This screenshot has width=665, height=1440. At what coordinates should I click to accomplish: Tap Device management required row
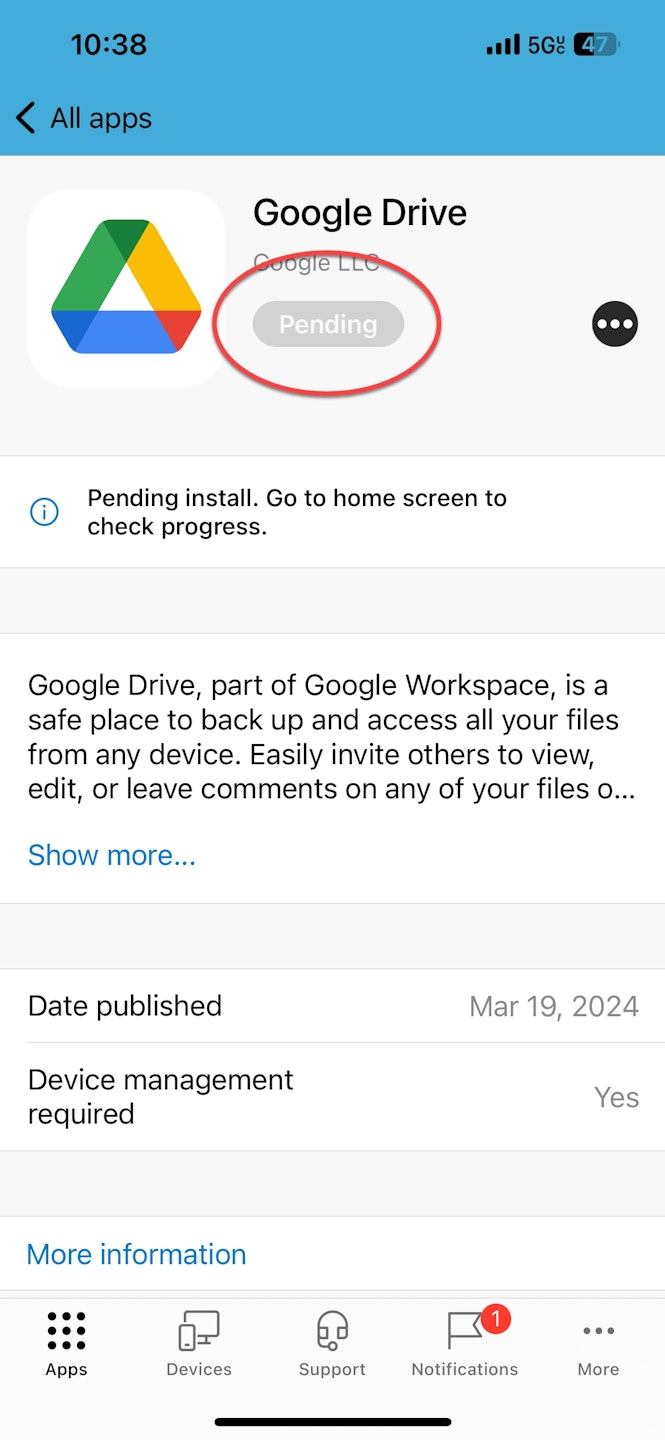[x=332, y=1097]
